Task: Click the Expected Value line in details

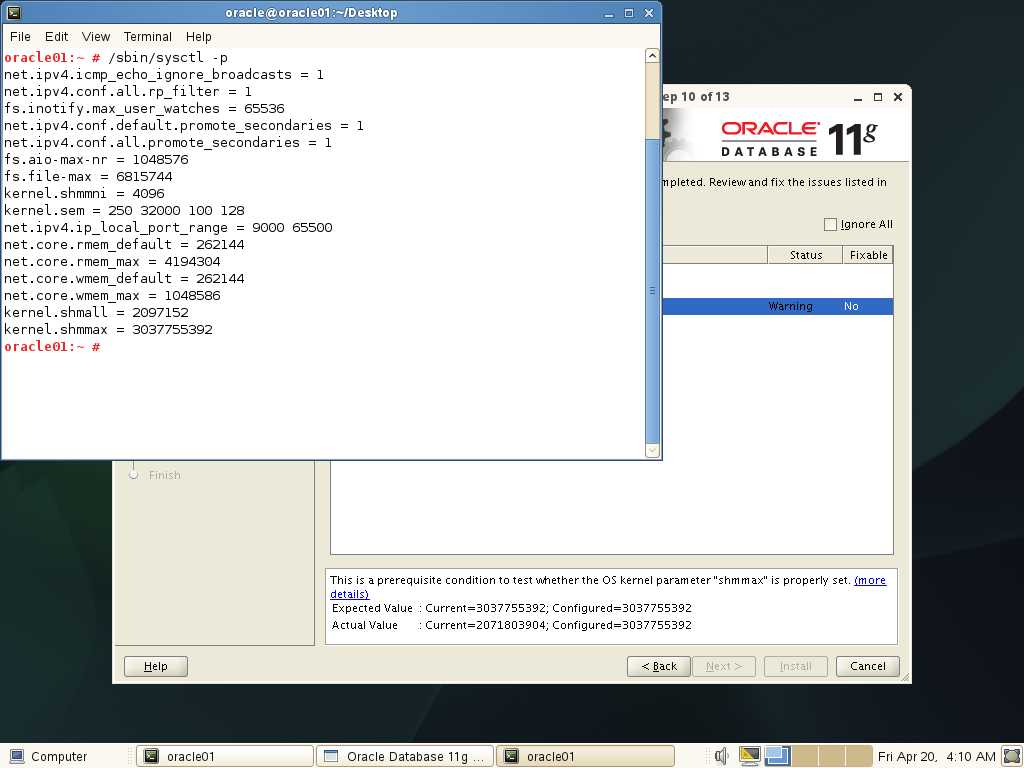Action: (x=511, y=608)
